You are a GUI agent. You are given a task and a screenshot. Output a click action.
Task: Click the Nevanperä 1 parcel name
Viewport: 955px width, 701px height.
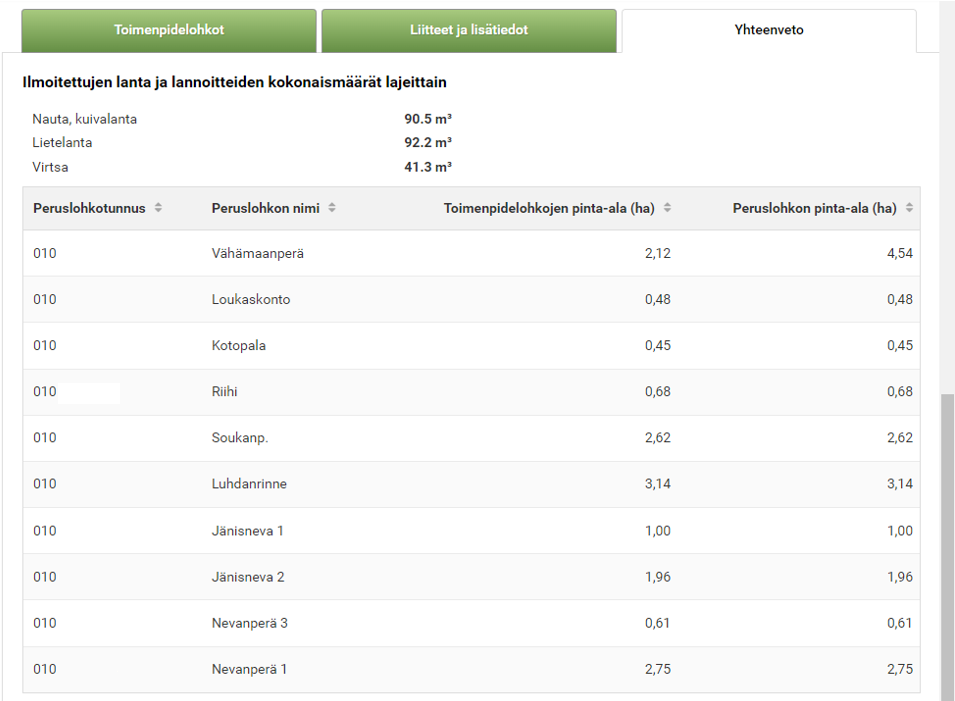(x=249, y=668)
